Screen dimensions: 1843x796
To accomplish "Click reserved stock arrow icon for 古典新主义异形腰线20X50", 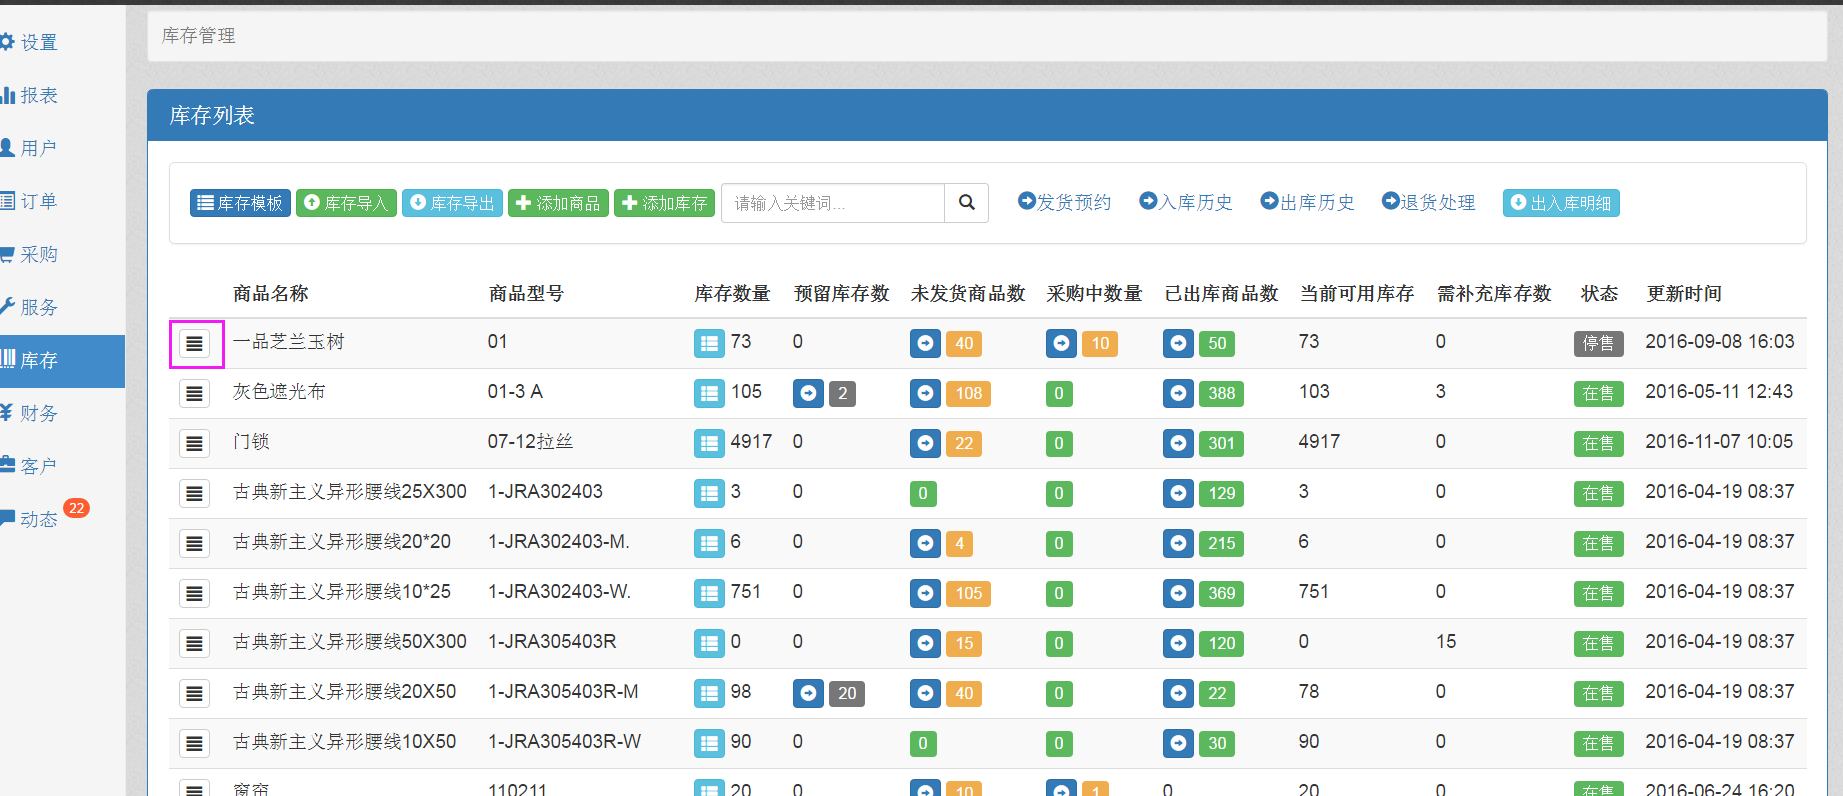I will click(808, 693).
